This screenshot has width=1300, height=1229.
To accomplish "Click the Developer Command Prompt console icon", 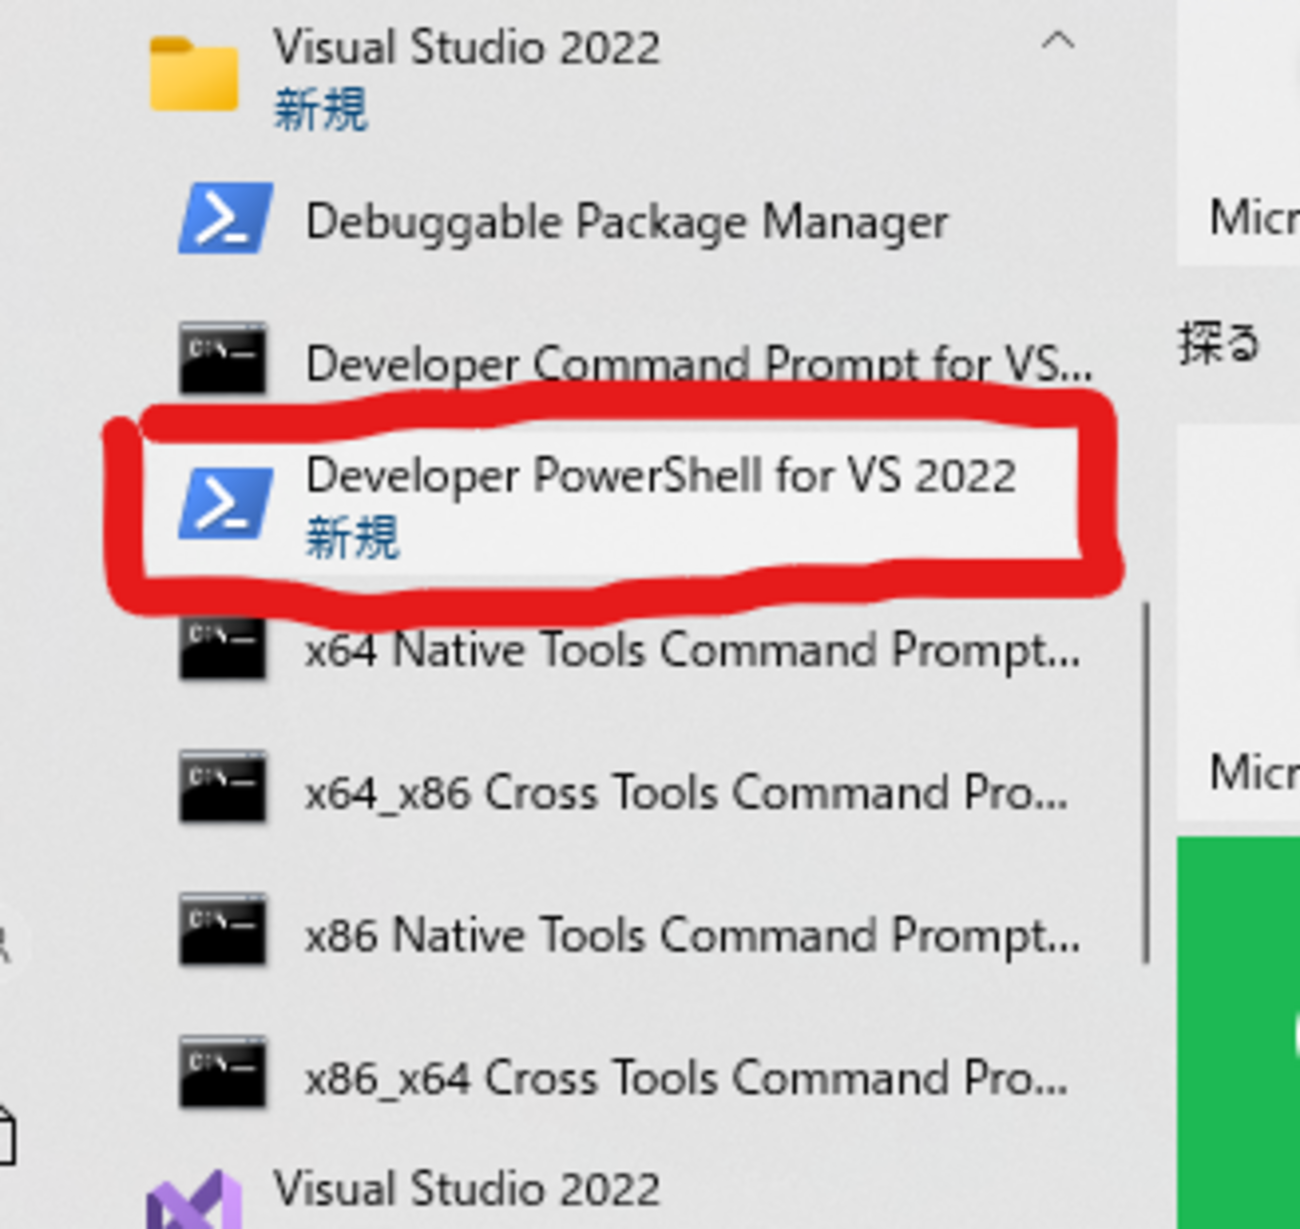I will tap(223, 358).
